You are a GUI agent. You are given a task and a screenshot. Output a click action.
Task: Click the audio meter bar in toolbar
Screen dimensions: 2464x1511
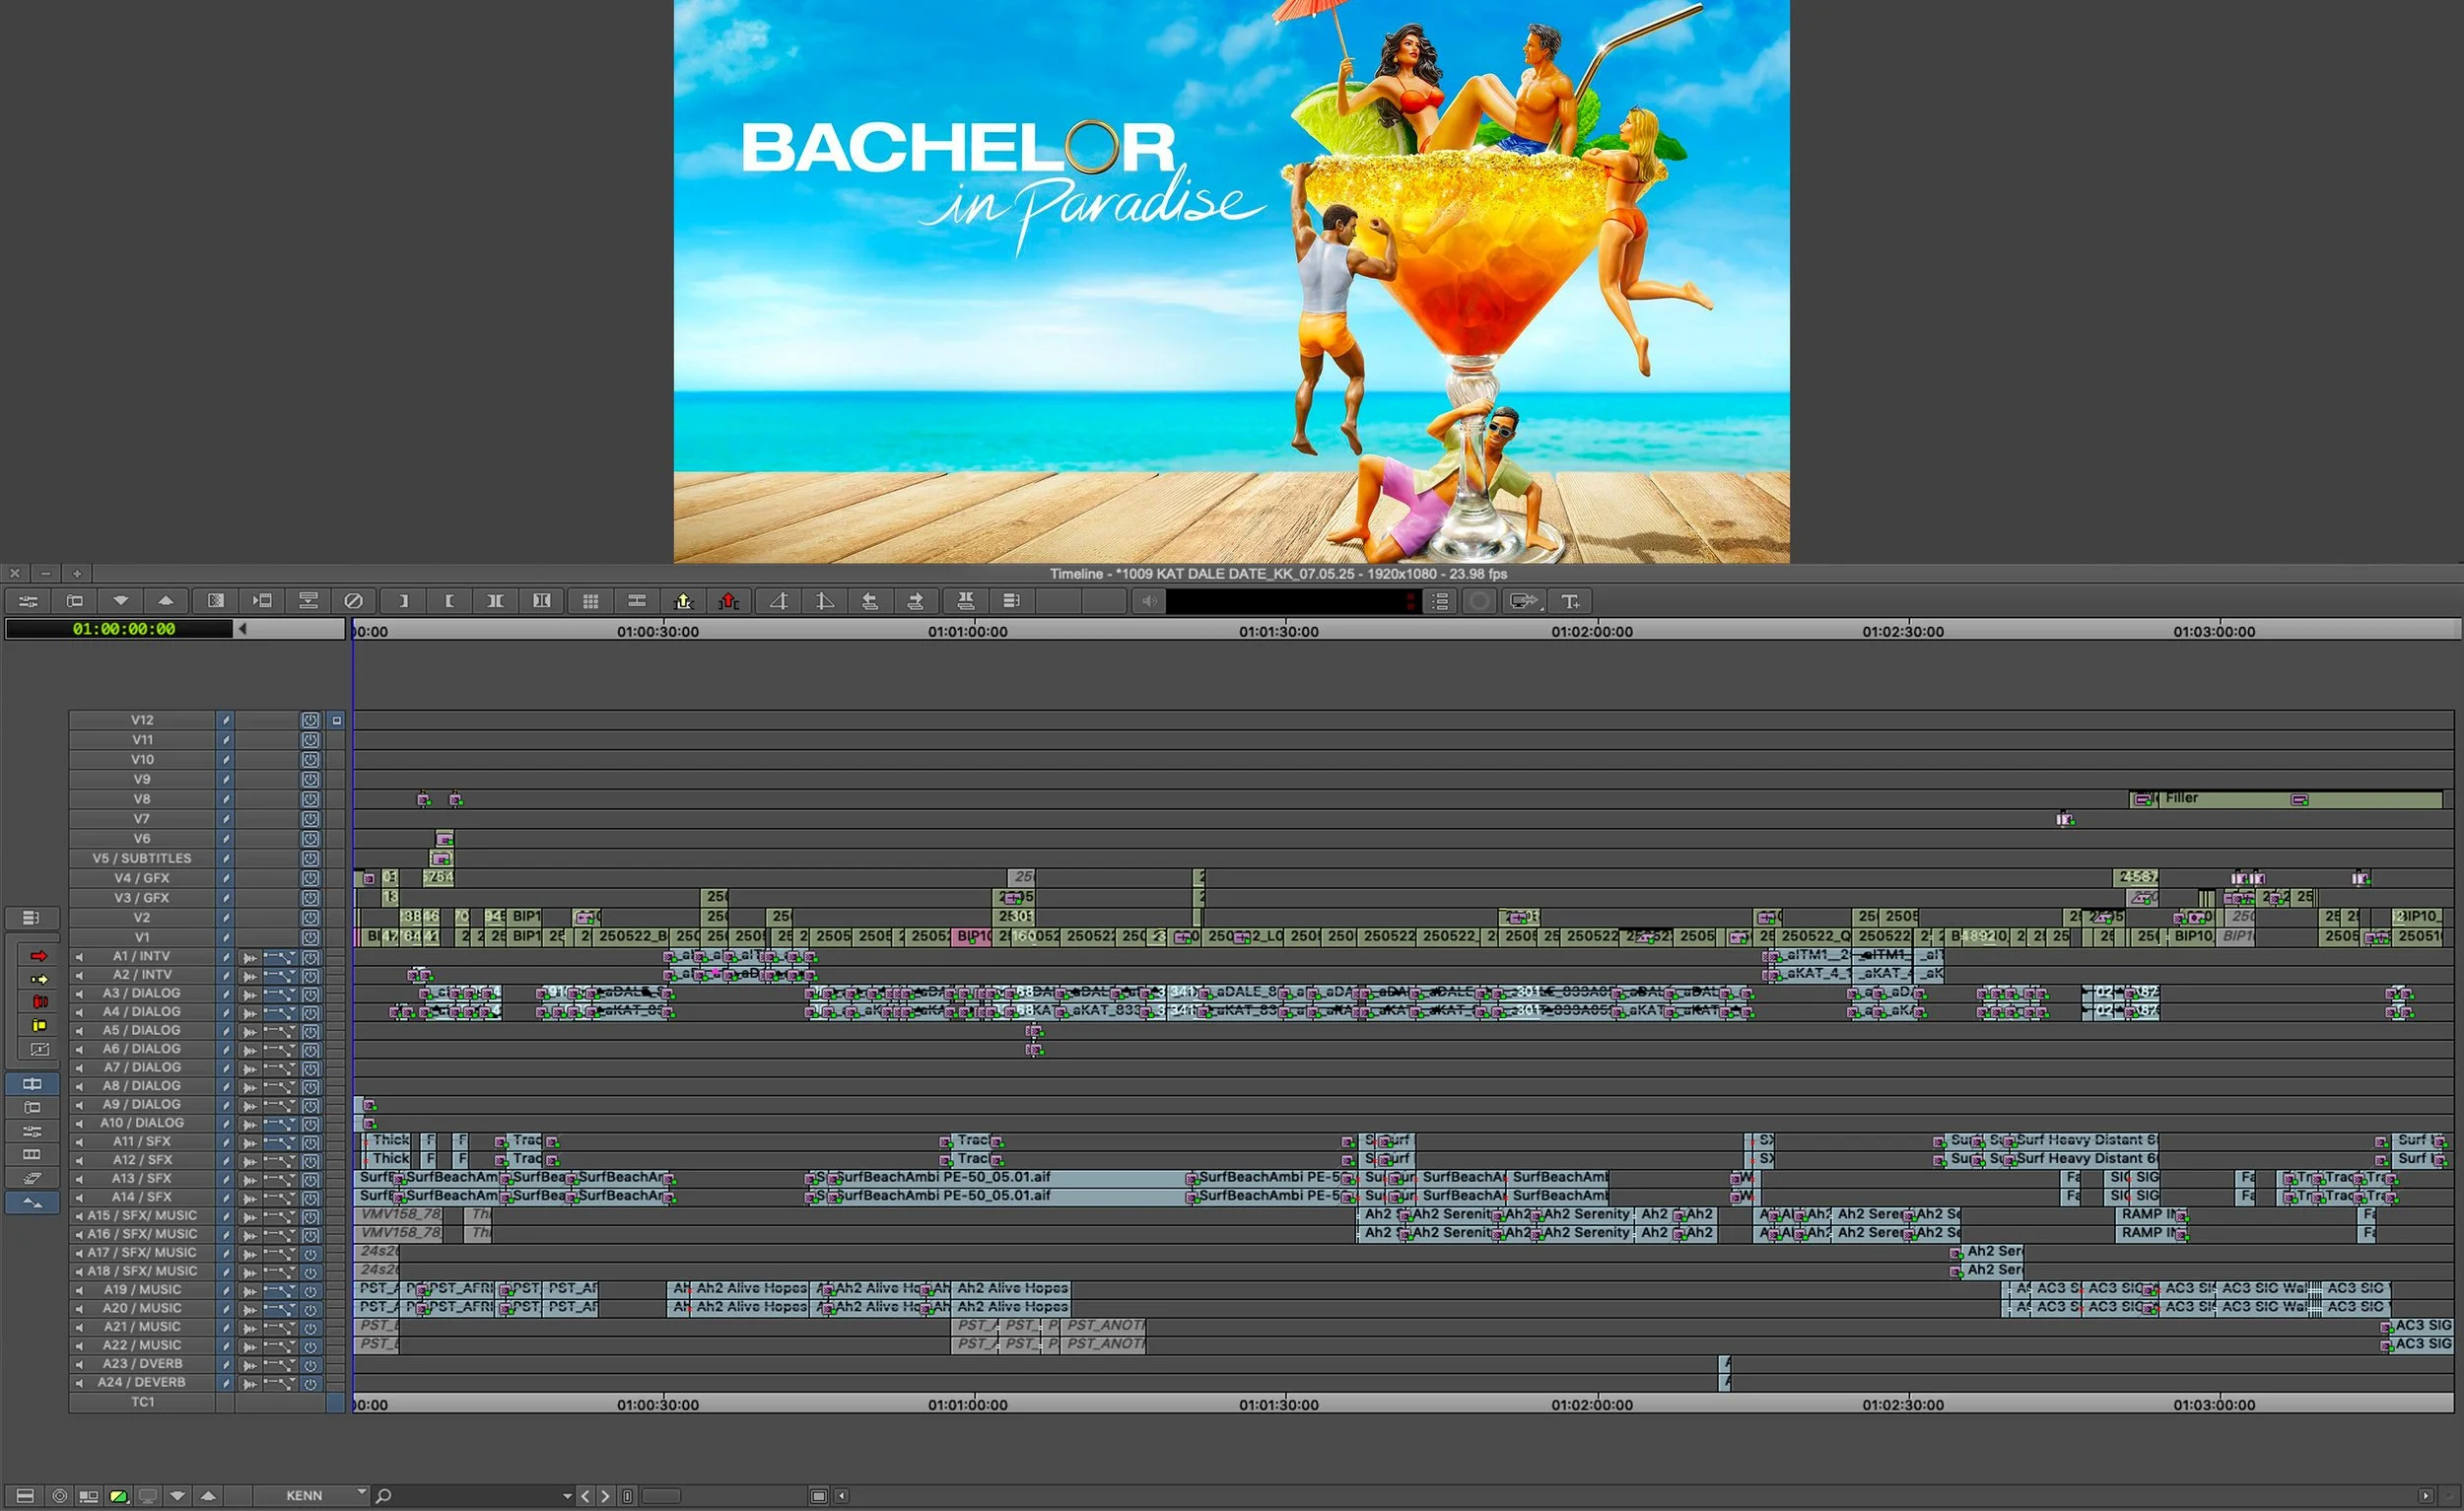pos(1292,601)
